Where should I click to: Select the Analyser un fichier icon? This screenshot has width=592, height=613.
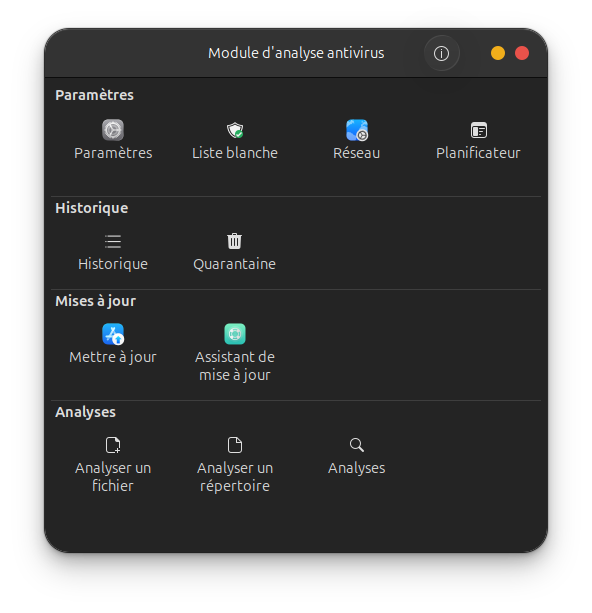(x=113, y=445)
